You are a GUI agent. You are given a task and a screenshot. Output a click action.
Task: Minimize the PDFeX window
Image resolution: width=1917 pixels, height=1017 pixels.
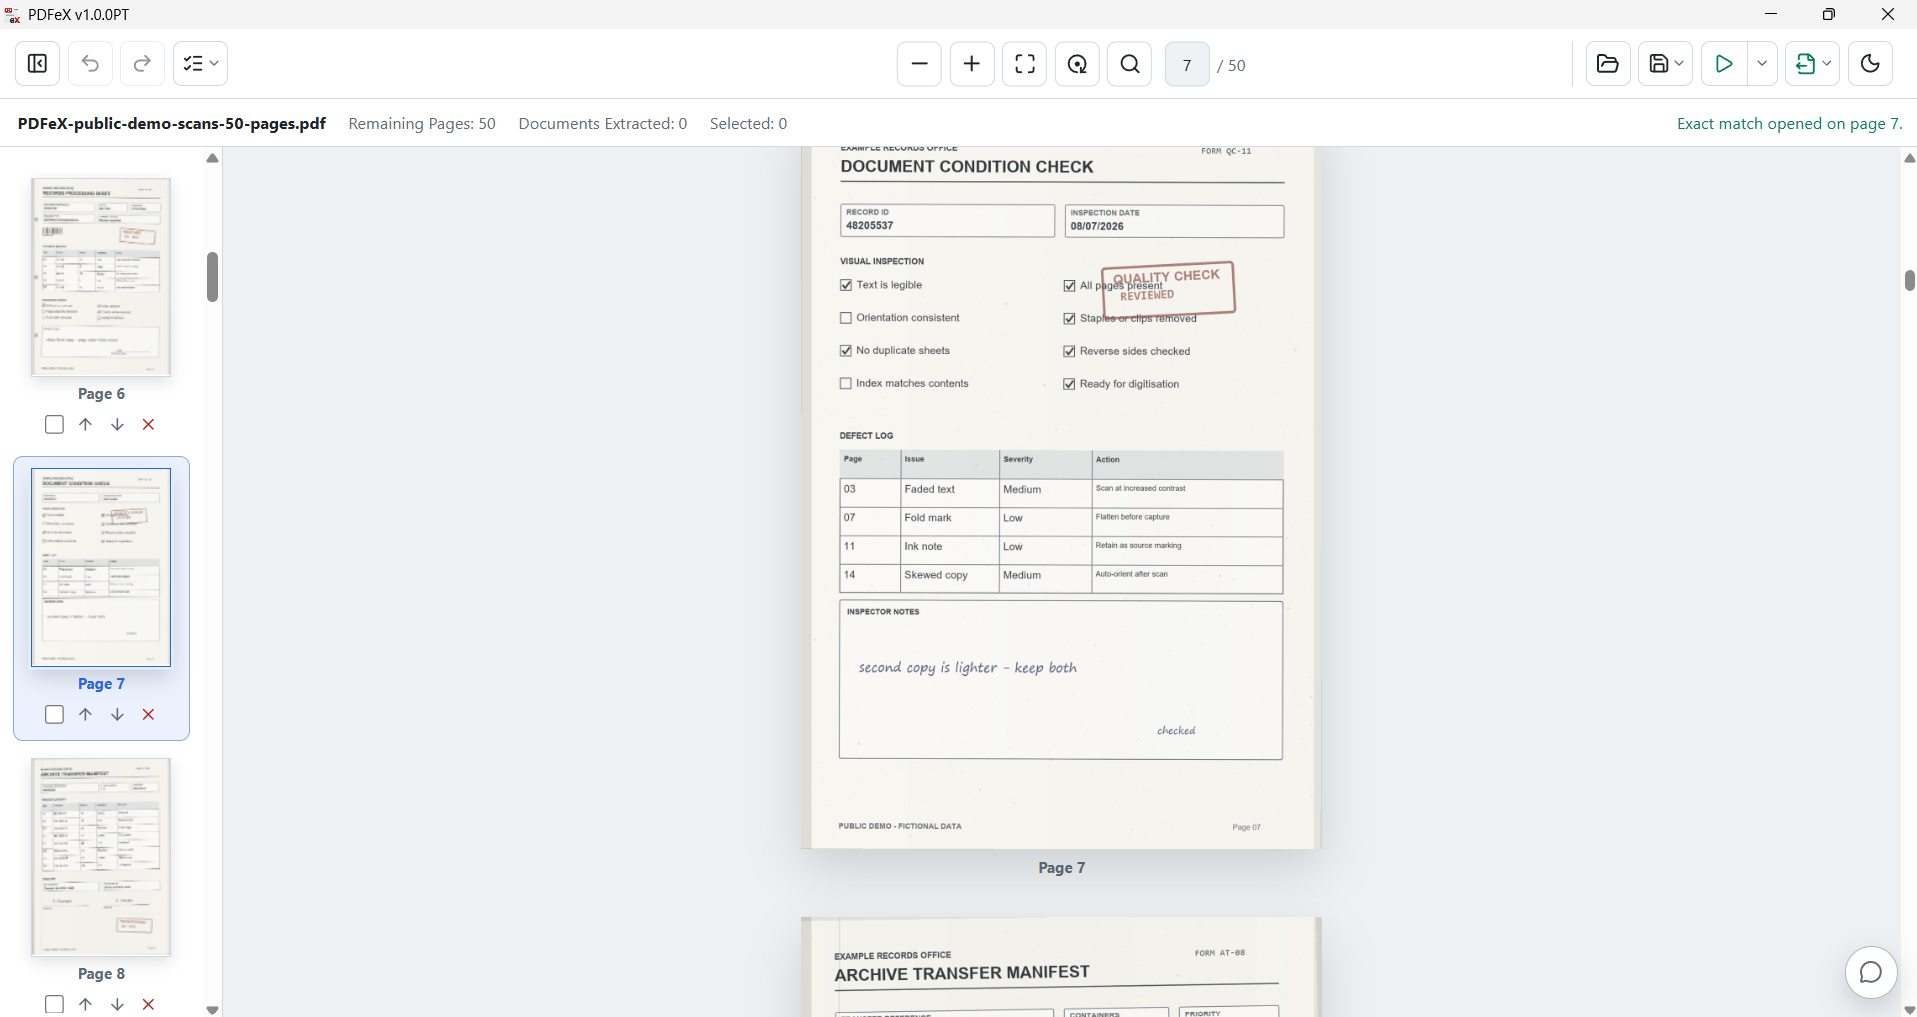(x=1771, y=14)
